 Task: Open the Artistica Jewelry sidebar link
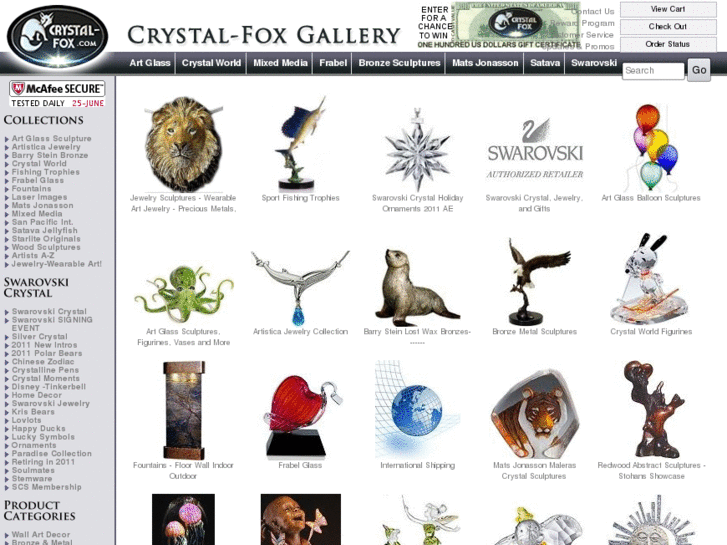click(46, 147)
